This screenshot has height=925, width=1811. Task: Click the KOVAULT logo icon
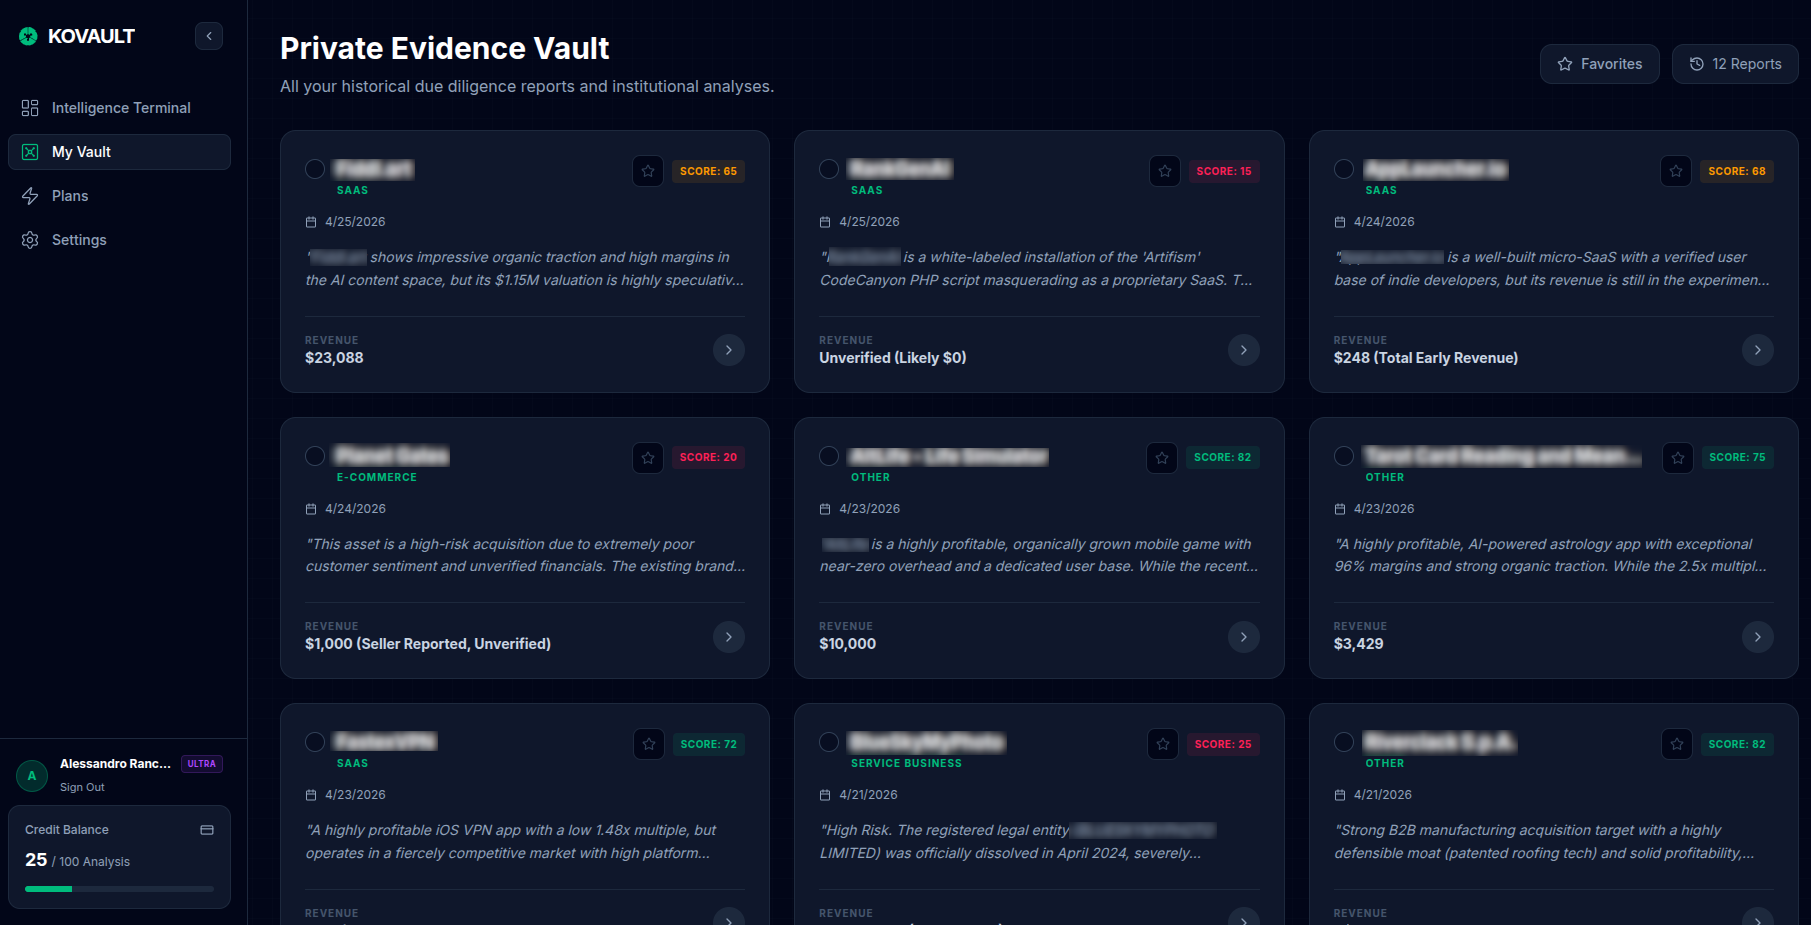pyautogui.click(x=28, y=35)
